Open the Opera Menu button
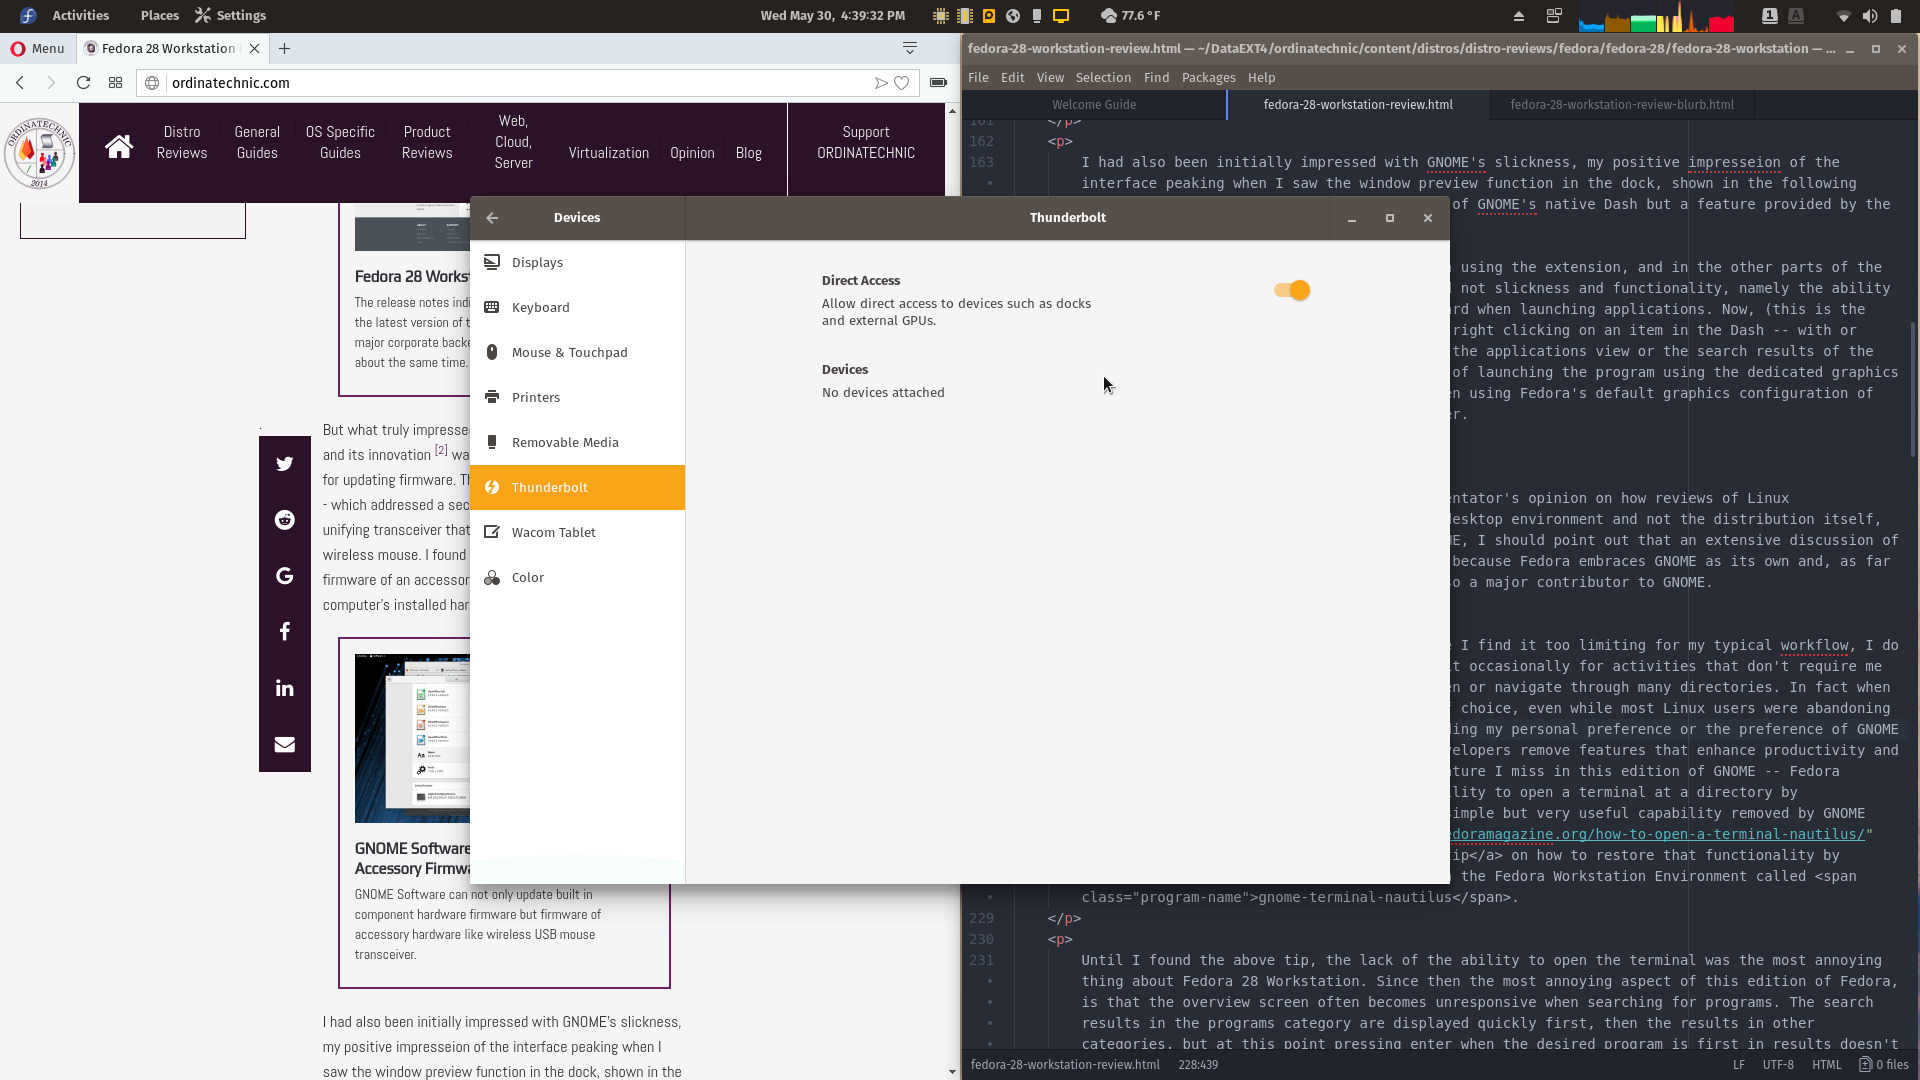Viewport: 1920px width, 1080px height. 38,48
